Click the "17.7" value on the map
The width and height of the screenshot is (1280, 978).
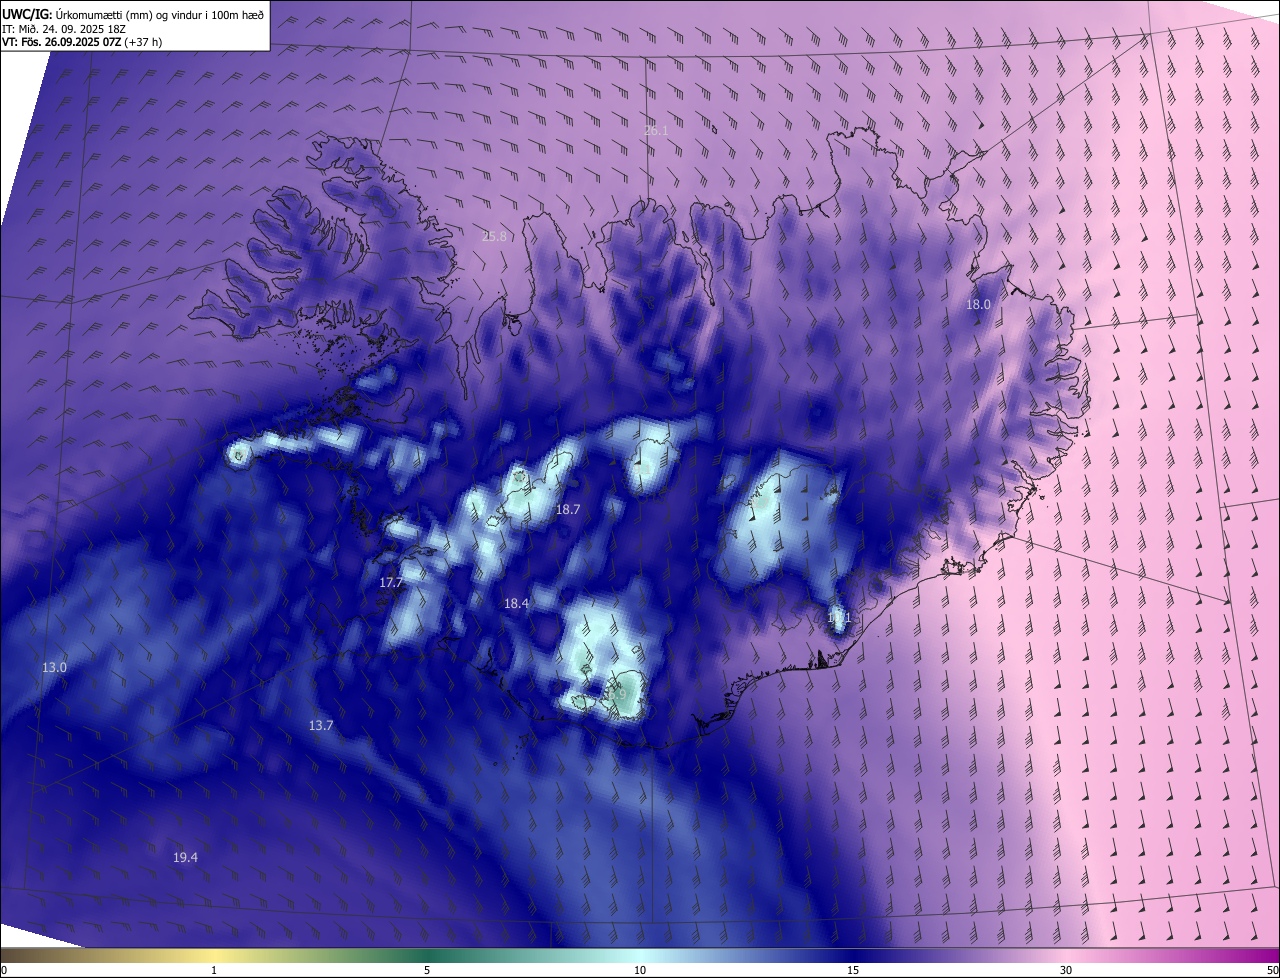391,582
